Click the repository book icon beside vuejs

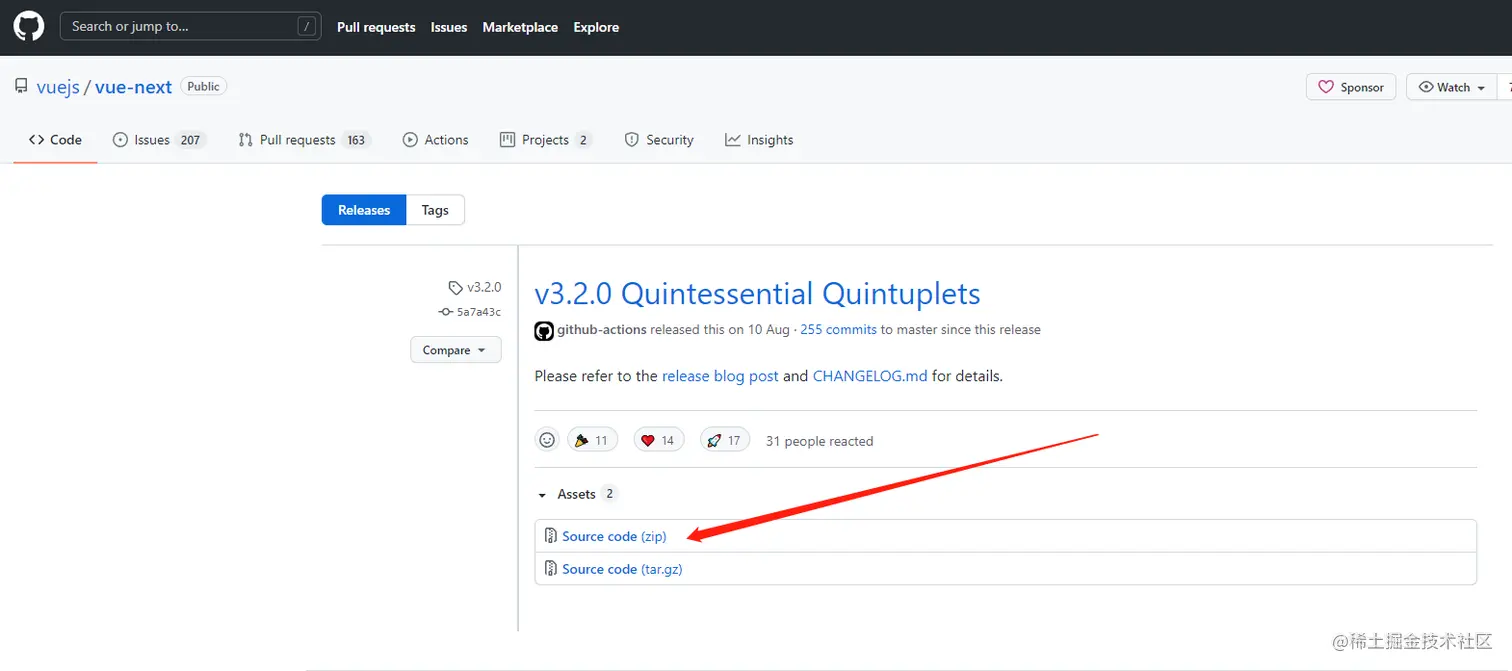(21, 87)
